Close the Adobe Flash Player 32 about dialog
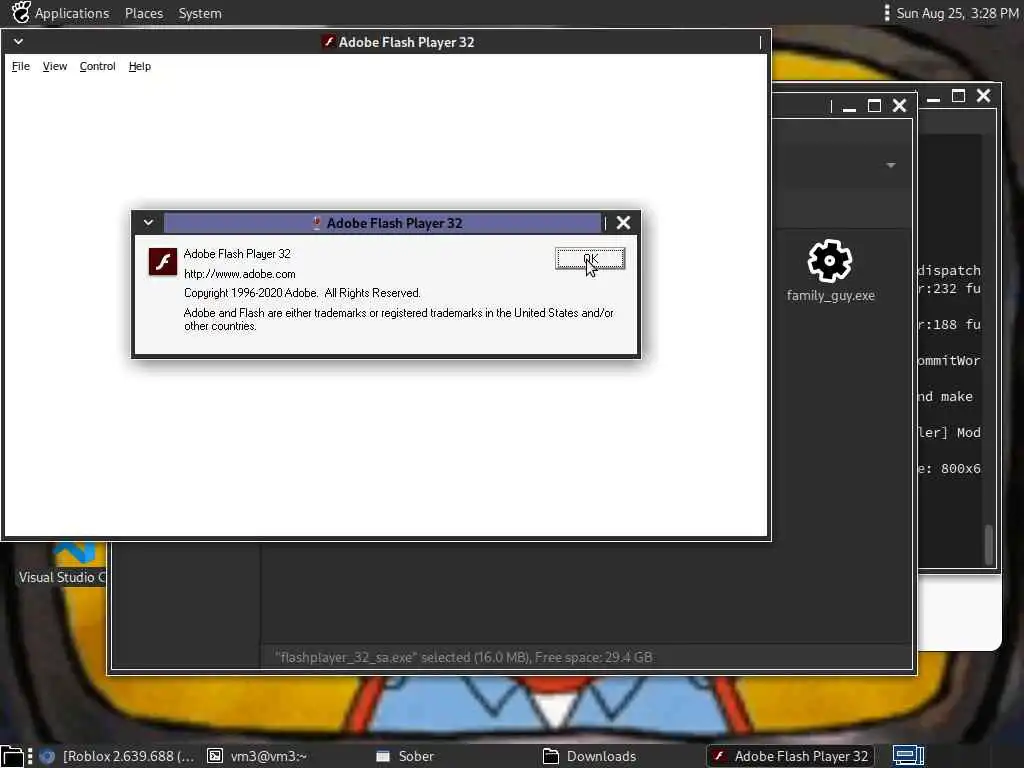This screenshot has height=768, width=1024. (623, 223)
